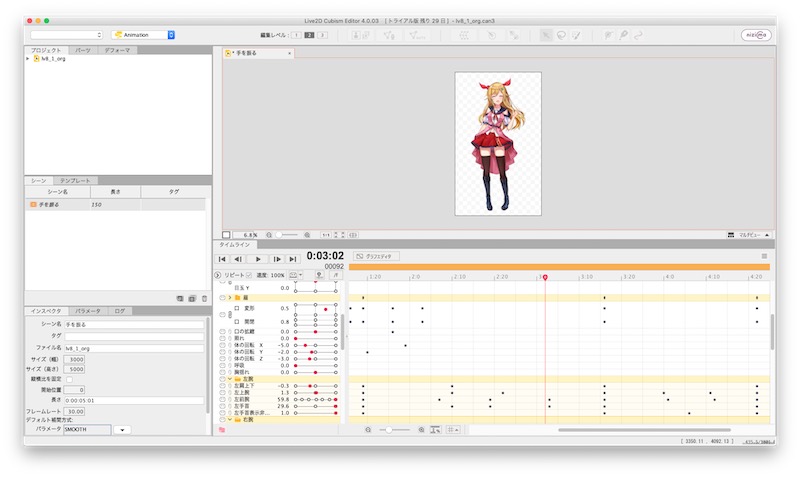Toggle visibility of 呼吸 track
Image resolution: width=800 pixels, height=477 pixels.
pyautogui.click(x=222, y=366)
